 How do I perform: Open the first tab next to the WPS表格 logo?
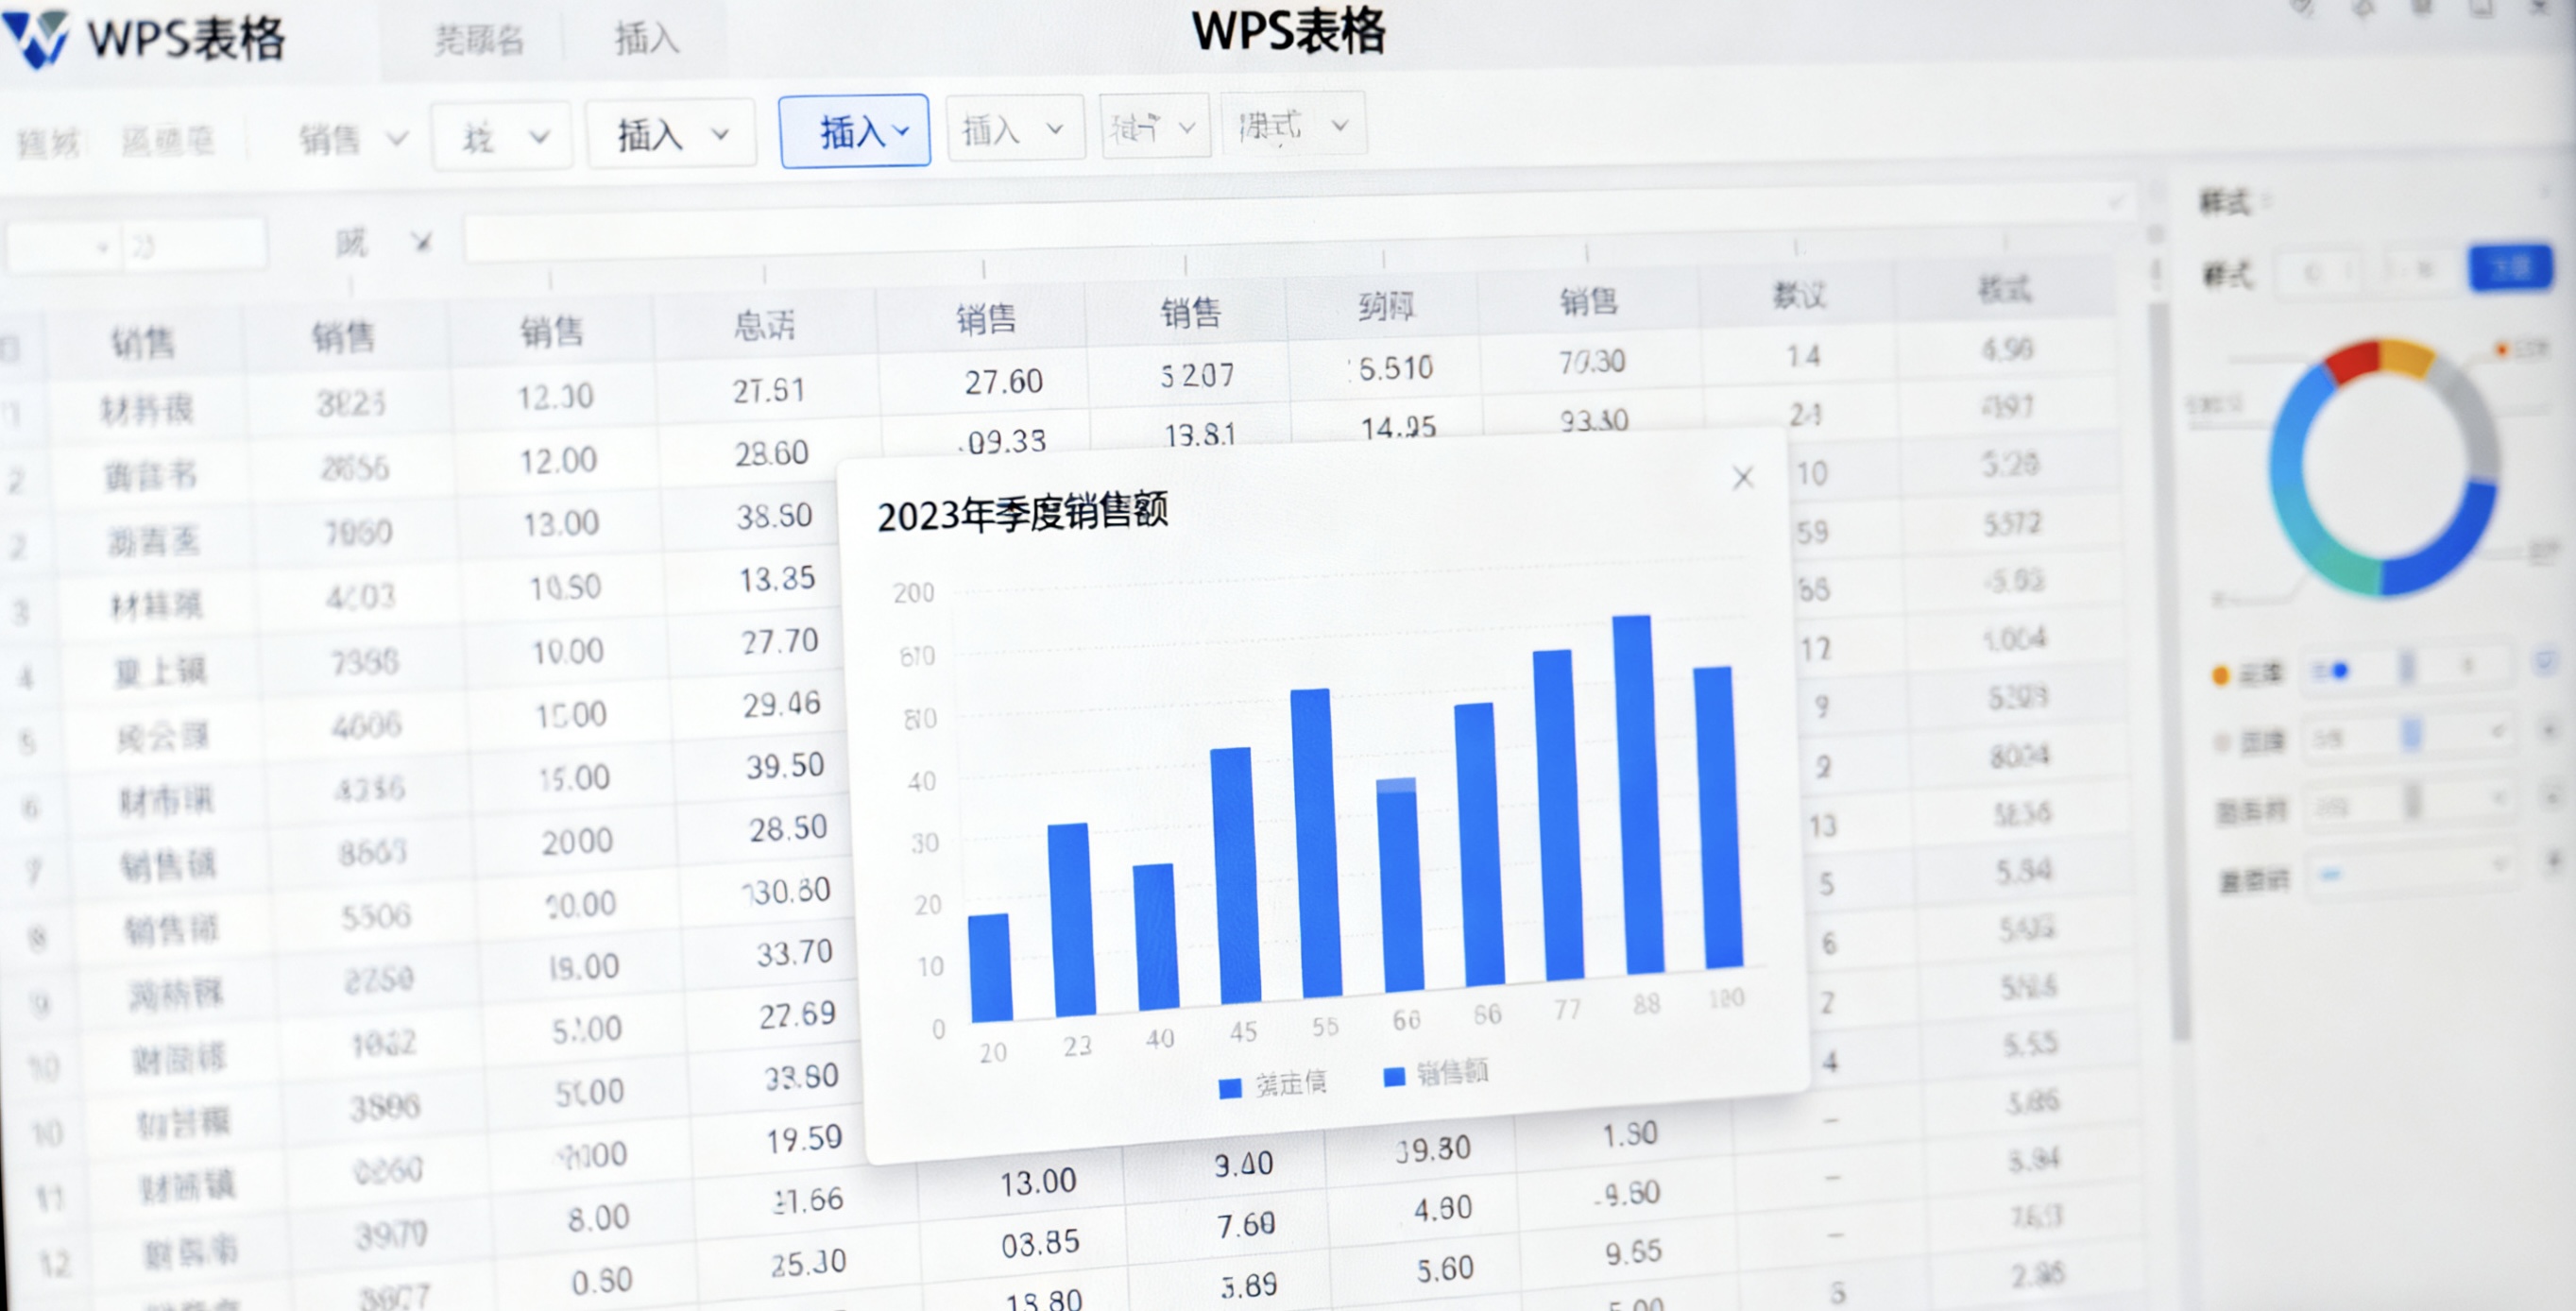[480, 40]
